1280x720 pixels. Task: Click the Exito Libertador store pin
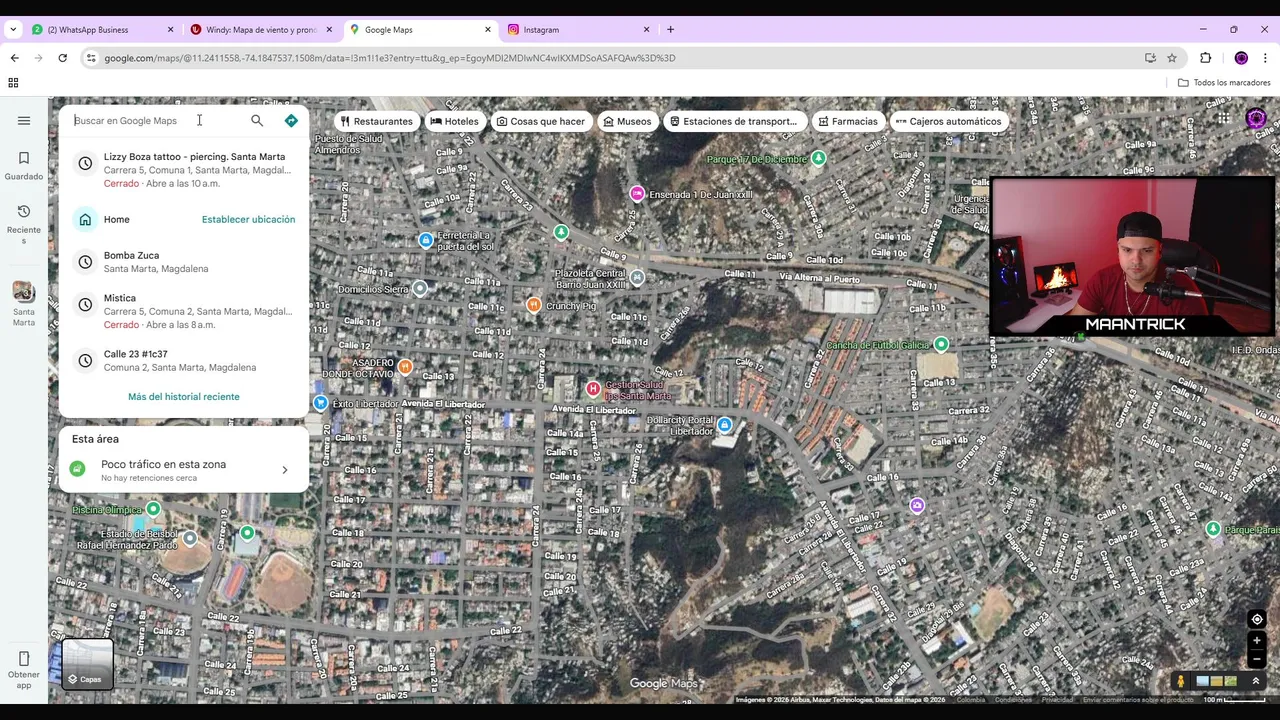[320, 403]
